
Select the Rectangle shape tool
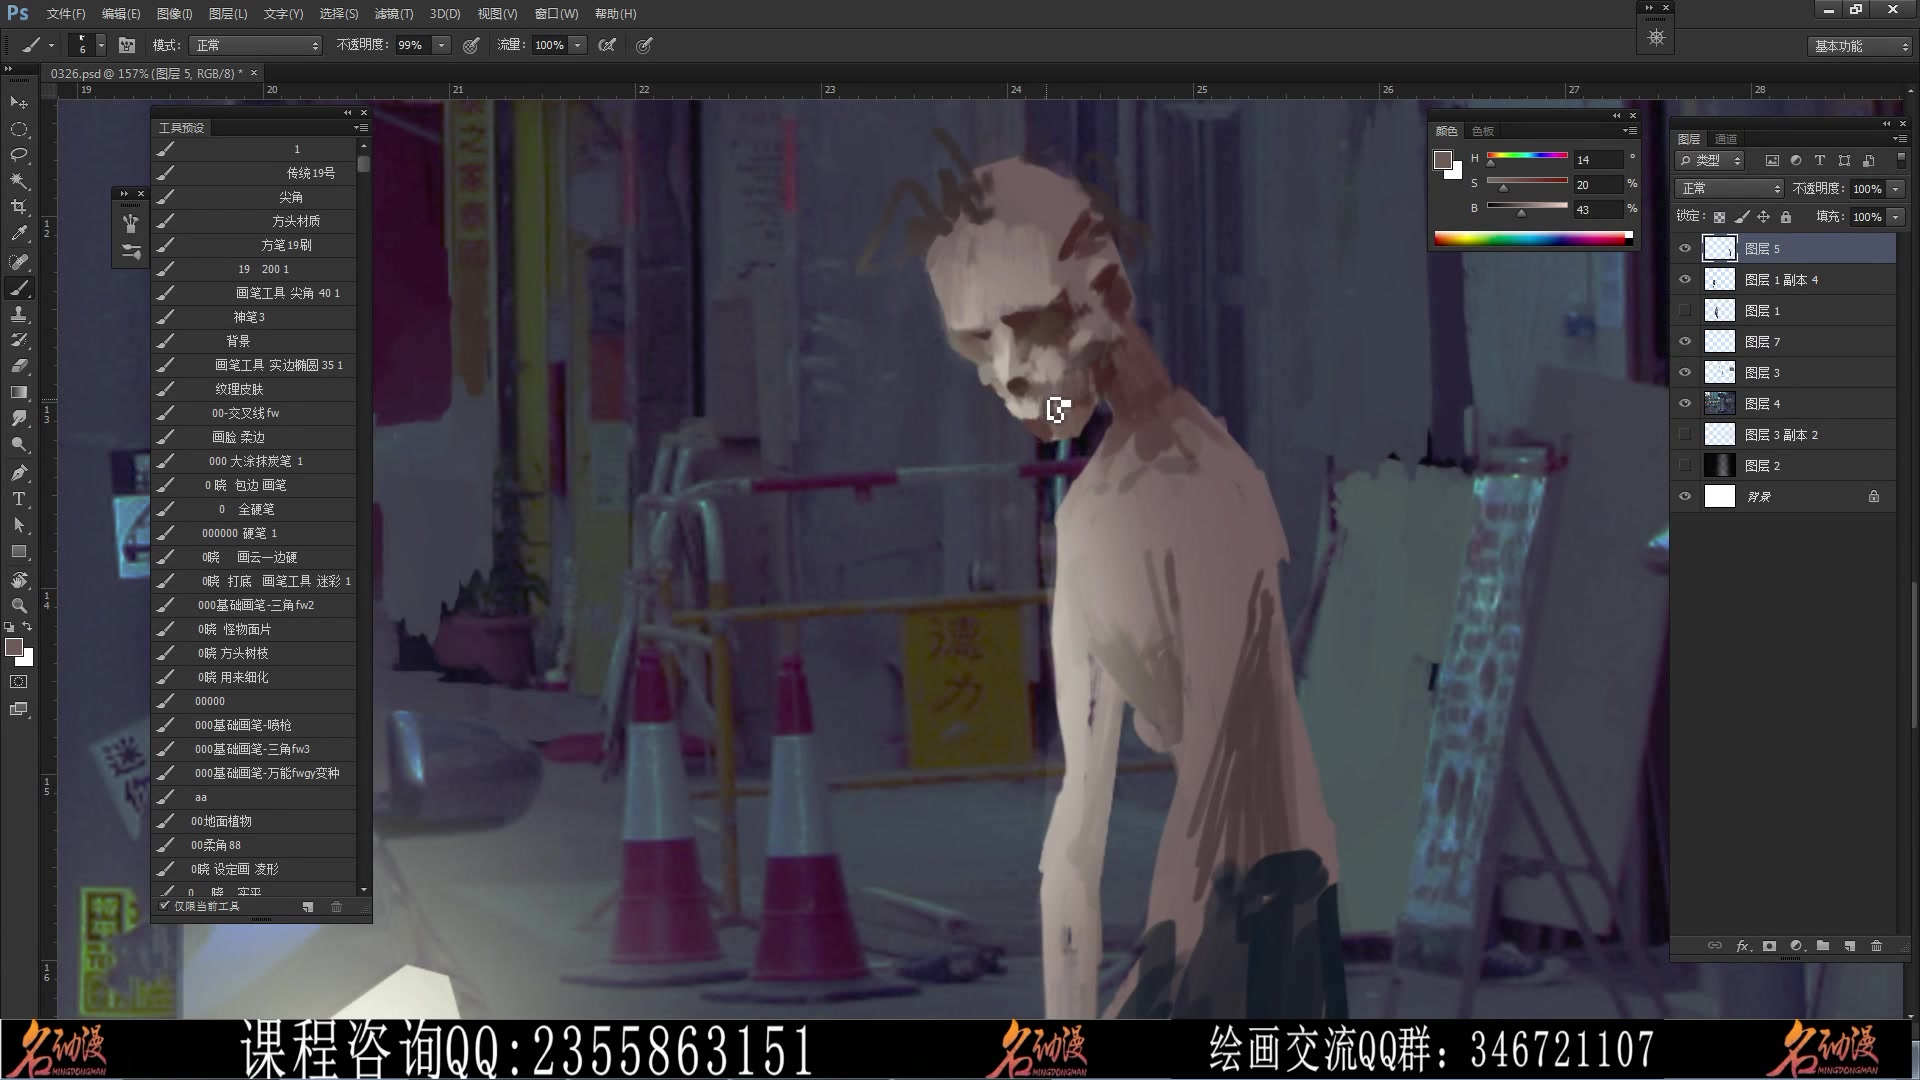[x=19, y=551]
